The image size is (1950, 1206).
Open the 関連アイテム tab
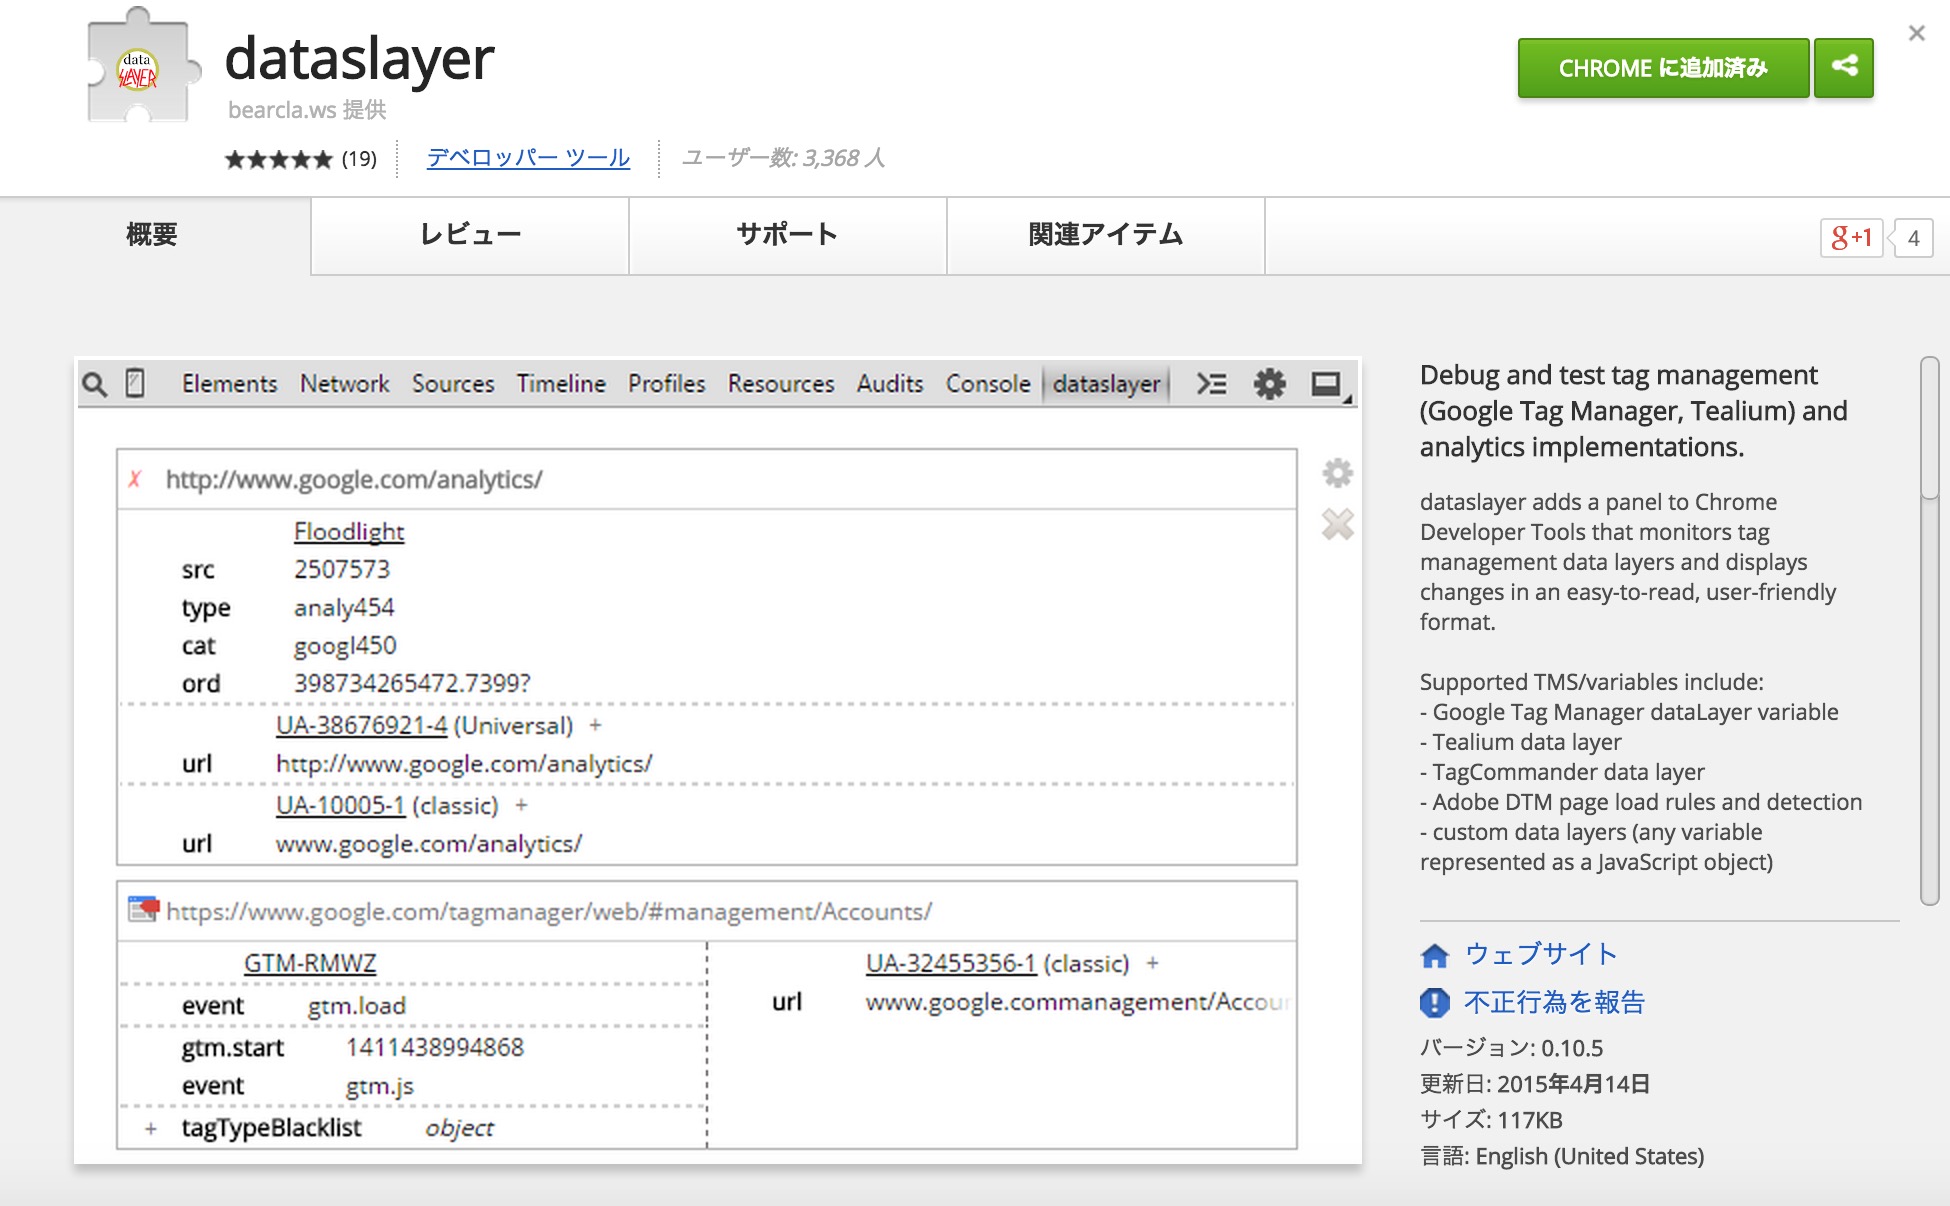coord(1106,235)
